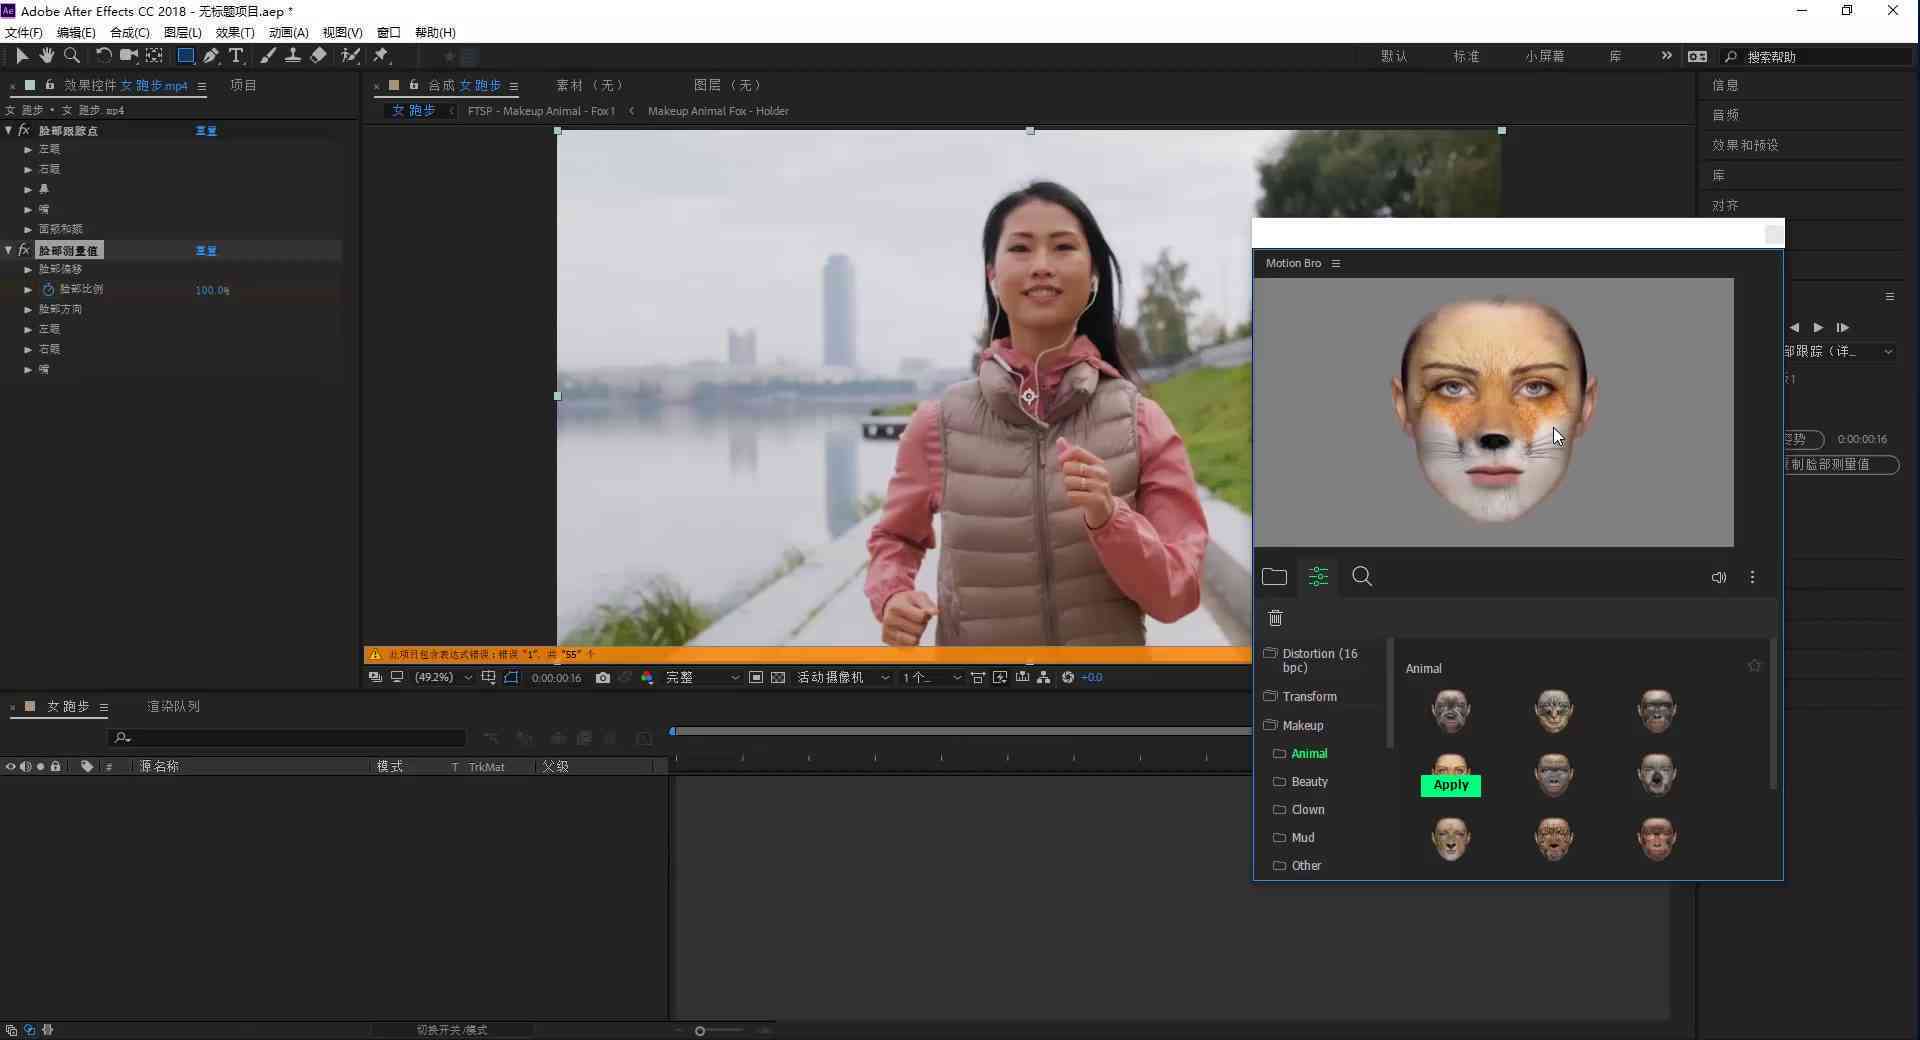Select the Rectangle shape tool
Image resolution: width=1920 pixels, height=1040 pixels.
(185, 56)
